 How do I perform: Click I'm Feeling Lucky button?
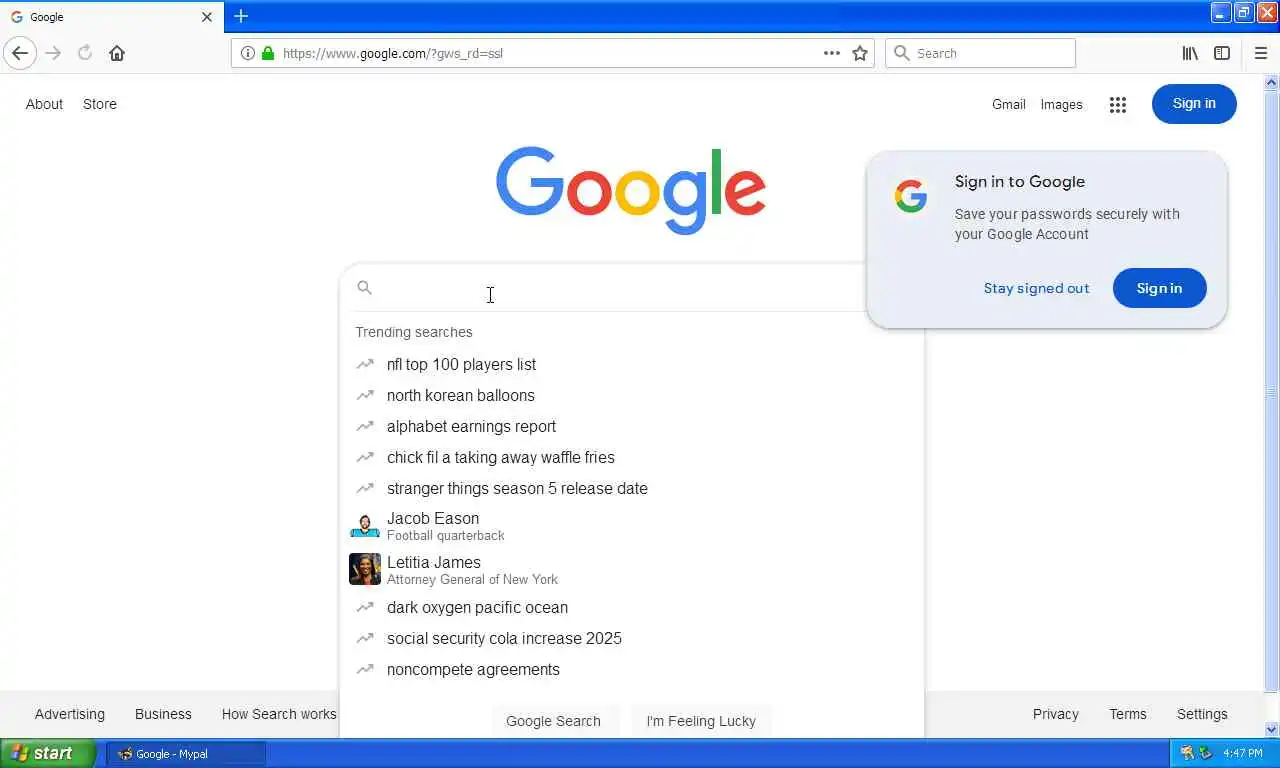pos(701,721)
